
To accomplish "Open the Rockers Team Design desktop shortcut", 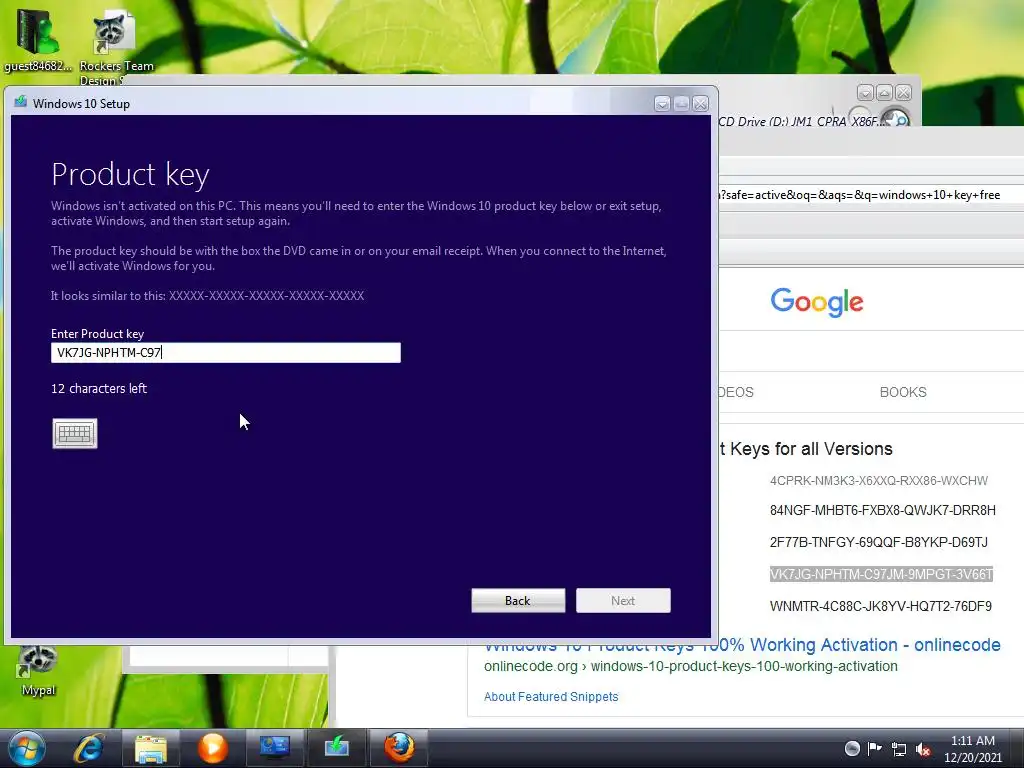I will (116, 49).
